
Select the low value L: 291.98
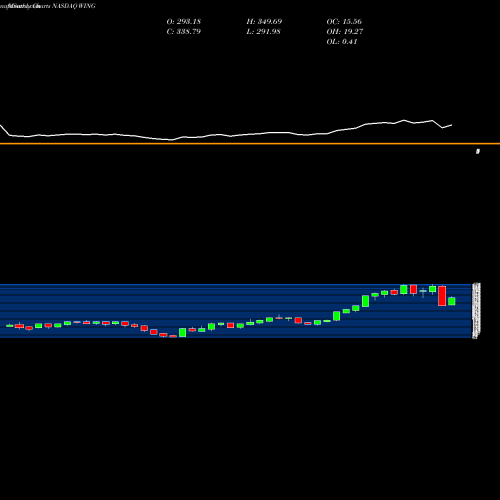coord(264,31)
